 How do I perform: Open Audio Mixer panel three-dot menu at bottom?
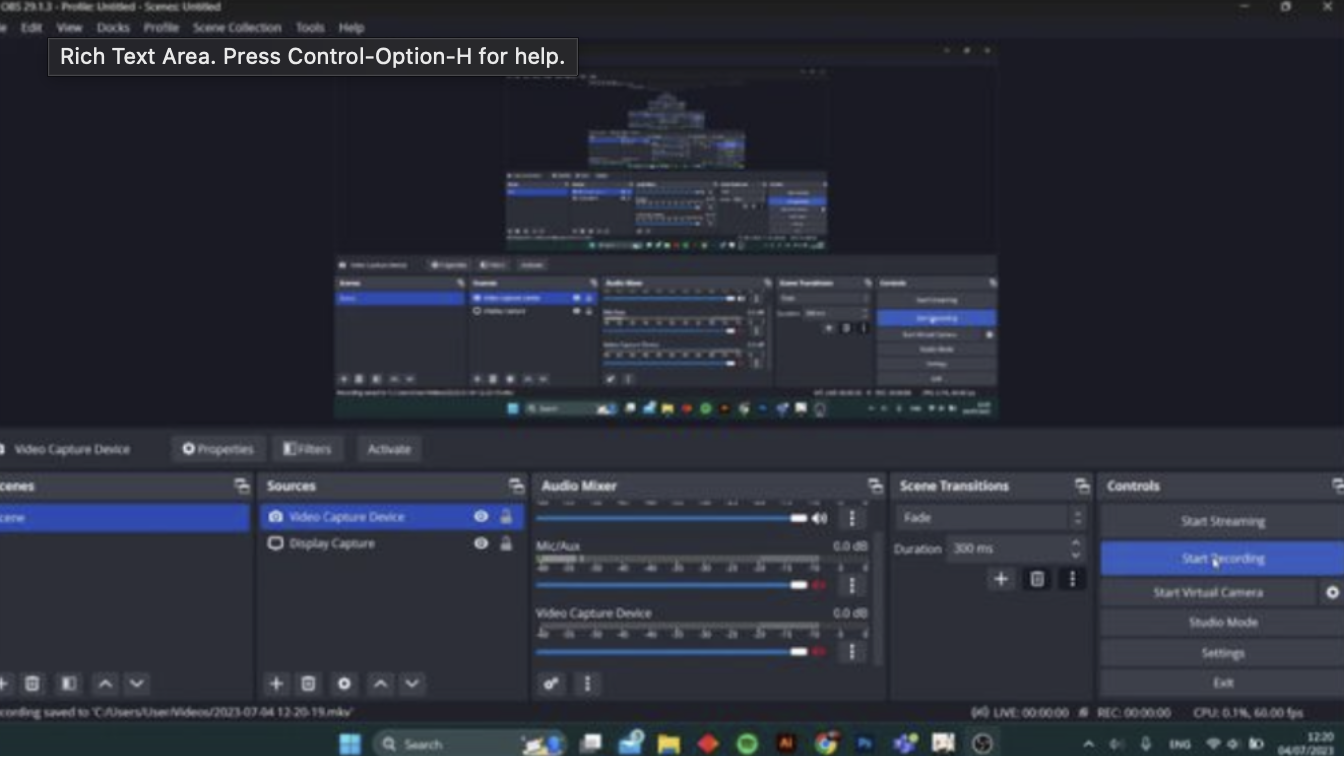pyautogui.click(x=587, y=684)
